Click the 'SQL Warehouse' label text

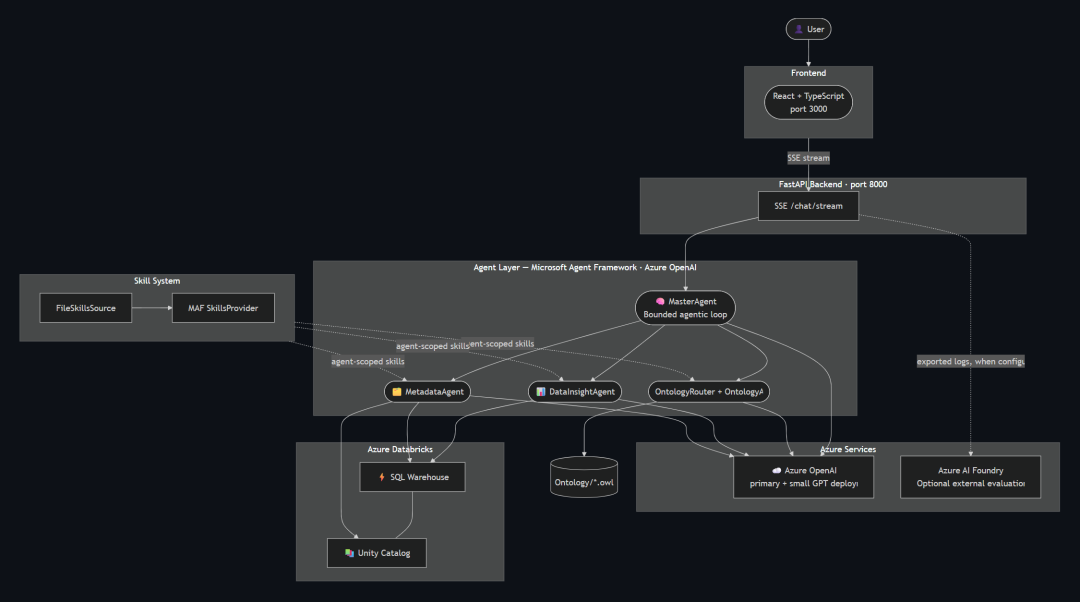point(419,477)
